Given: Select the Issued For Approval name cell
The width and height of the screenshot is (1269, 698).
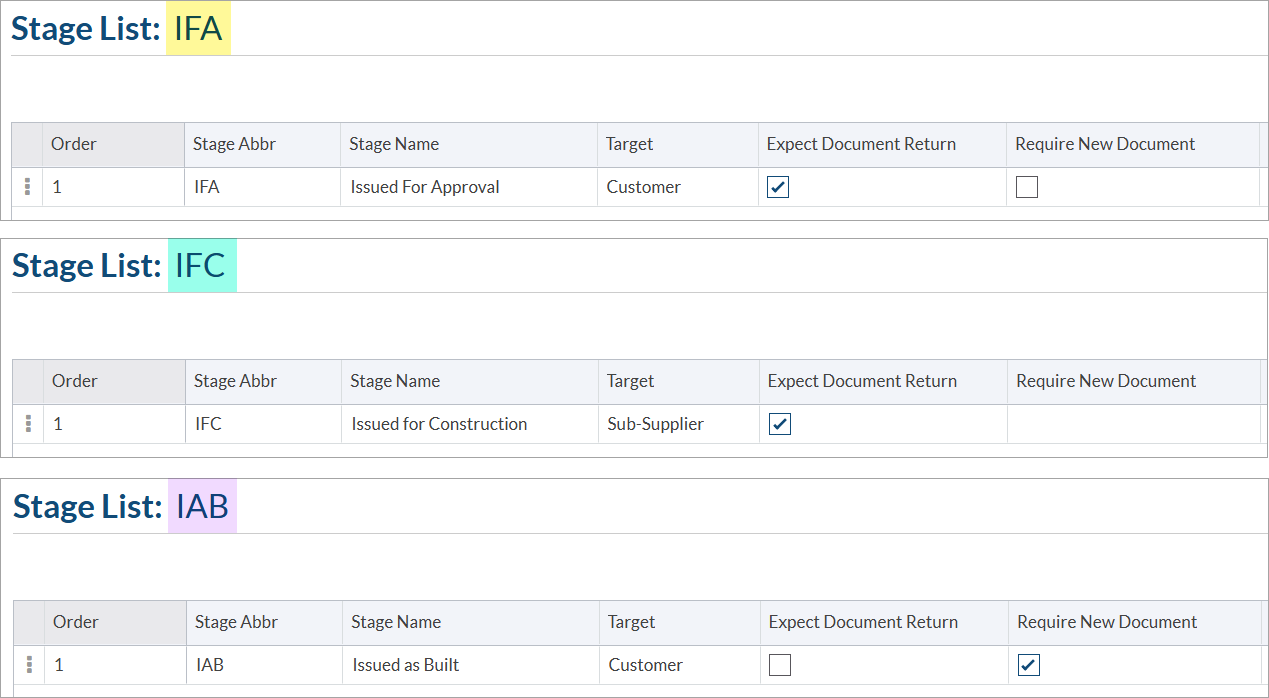Looking at the screenshot, I should point(425,187).
